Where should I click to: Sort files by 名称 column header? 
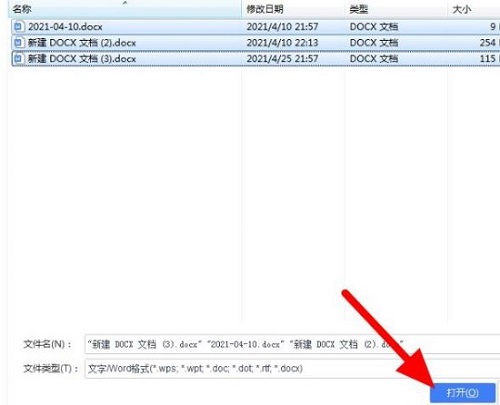click(22, 9)
